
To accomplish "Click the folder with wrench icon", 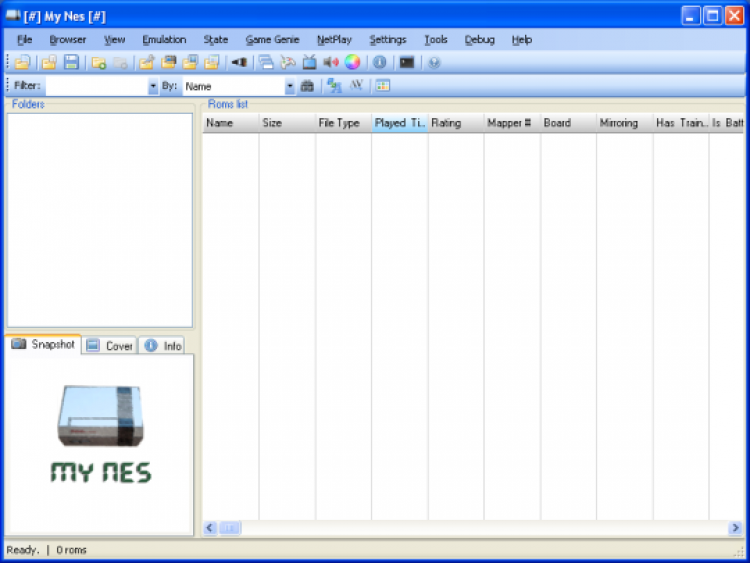I will 147,62.
